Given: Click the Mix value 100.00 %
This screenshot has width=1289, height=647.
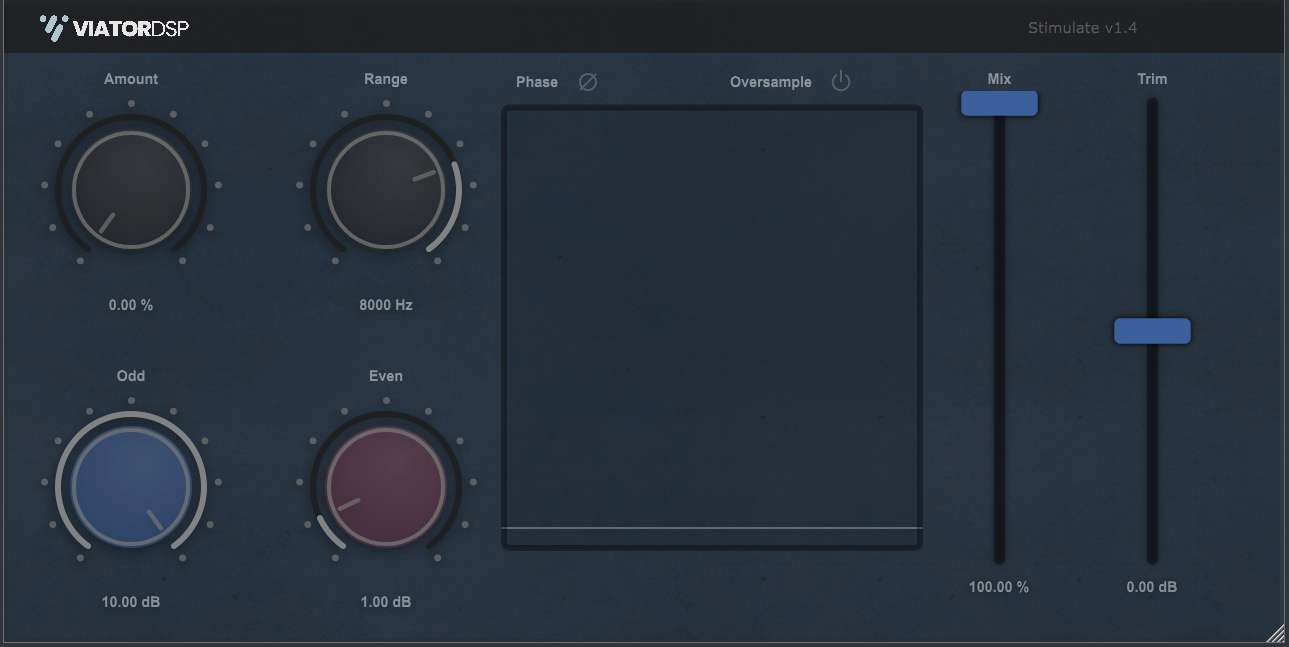Looking at the screenshot, I should coord(999,587).
